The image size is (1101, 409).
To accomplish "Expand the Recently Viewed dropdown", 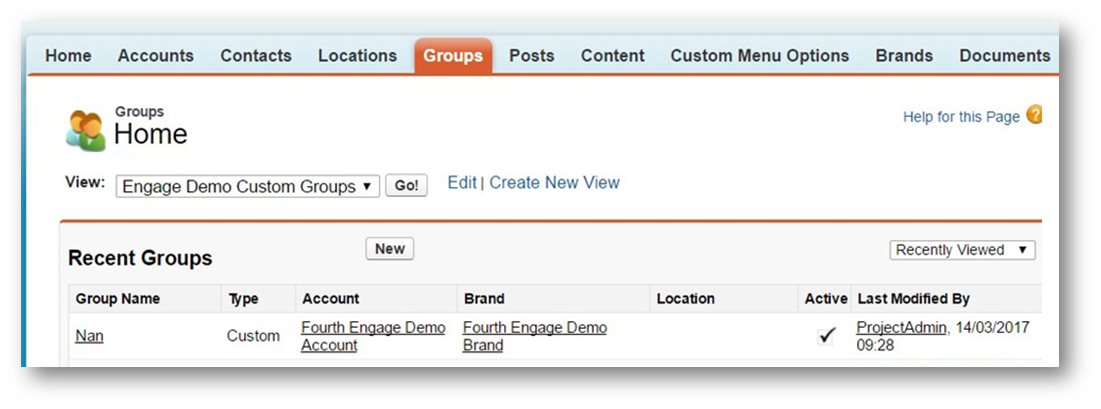I will tap(962, 250).
